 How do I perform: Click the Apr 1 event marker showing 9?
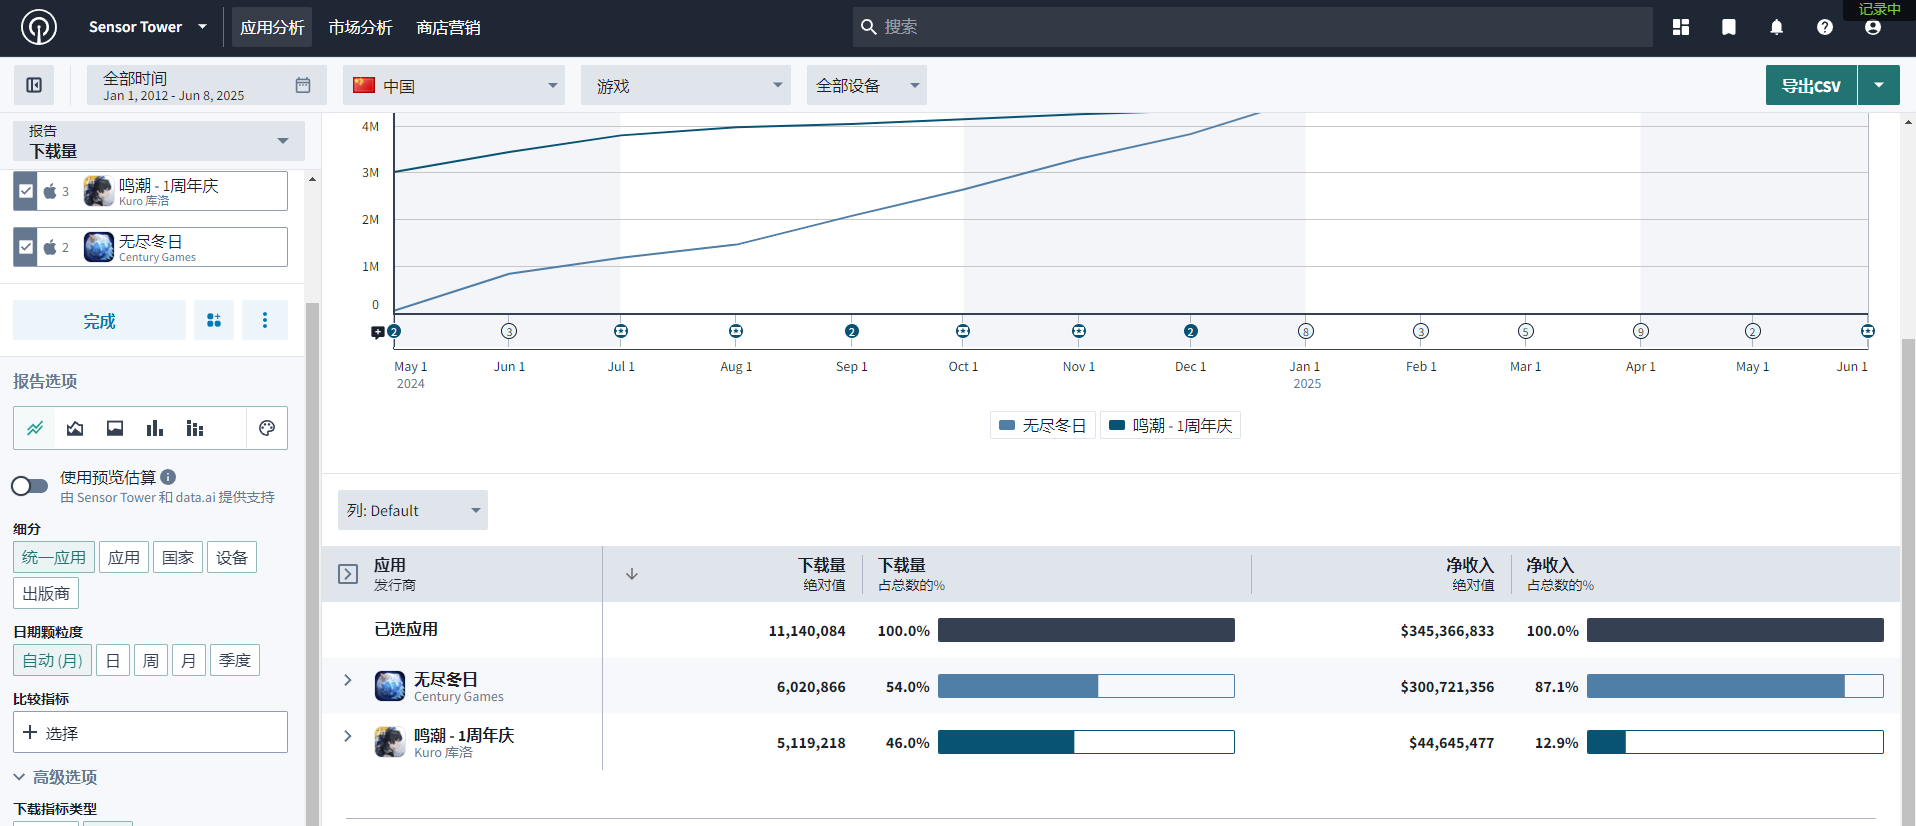pyautogui.click(x=1641, y=331)
